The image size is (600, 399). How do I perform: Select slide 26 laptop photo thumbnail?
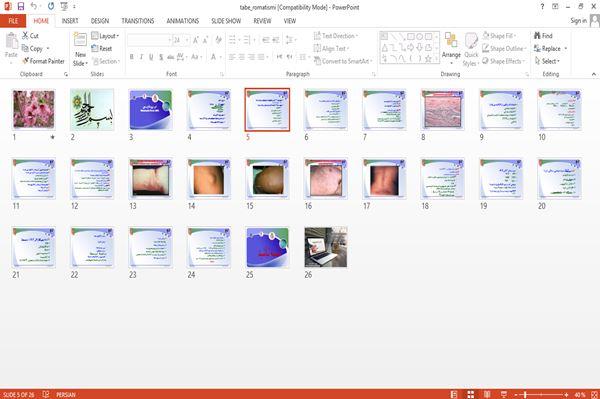[326, 247]
